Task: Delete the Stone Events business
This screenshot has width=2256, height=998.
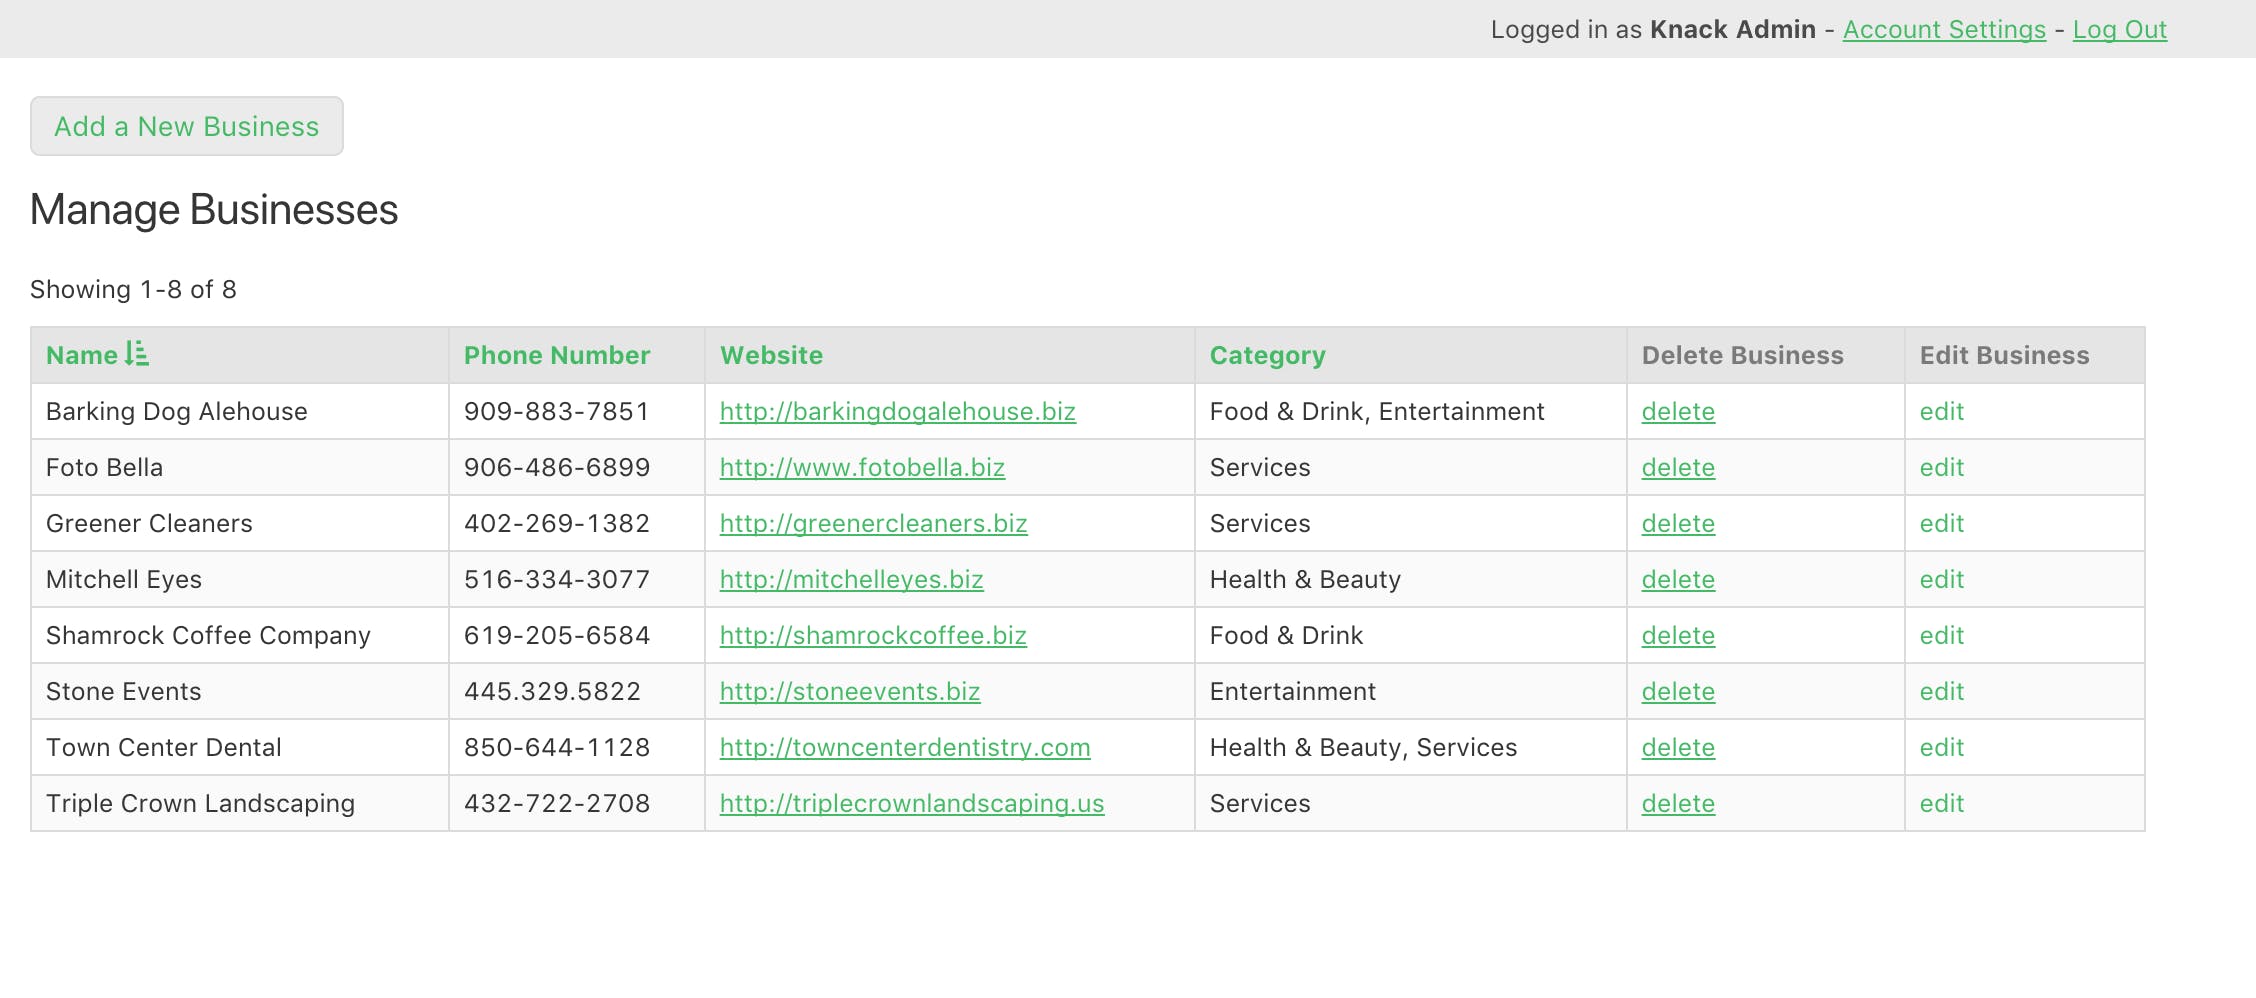Action: pyautogui.click(x=1677, y=691)
